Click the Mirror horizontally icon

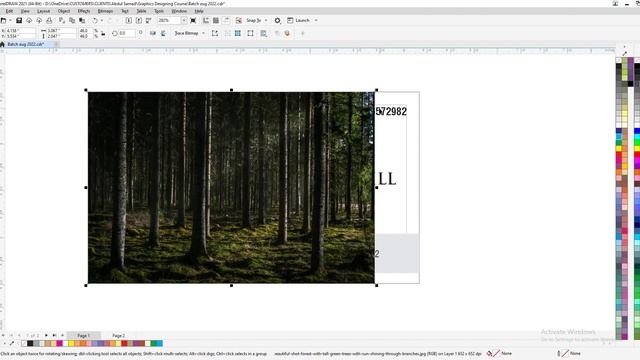[x=153, y=33]
